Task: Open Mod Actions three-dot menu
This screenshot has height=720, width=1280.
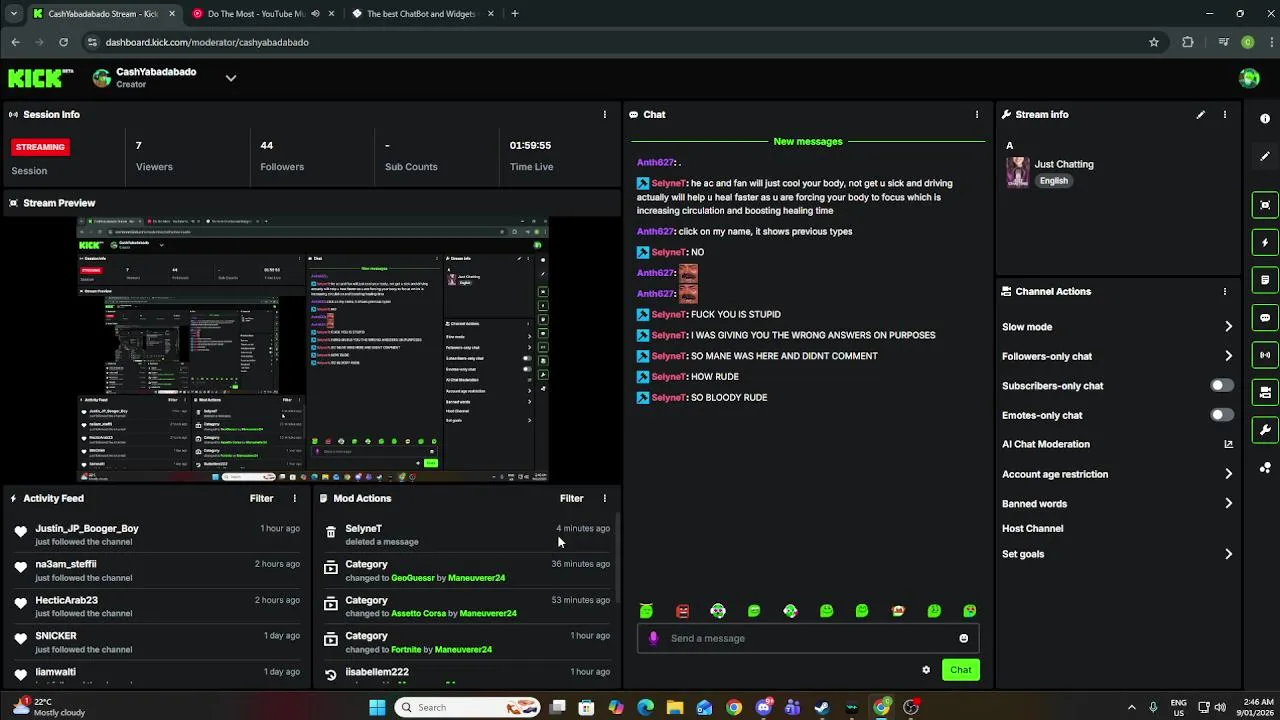Action: click(x=604, y=498)
